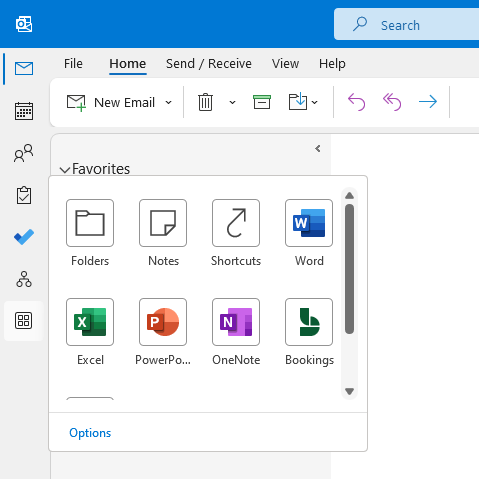
Task: Expand the Delete dropdown arrow
Action: (232, 102)
